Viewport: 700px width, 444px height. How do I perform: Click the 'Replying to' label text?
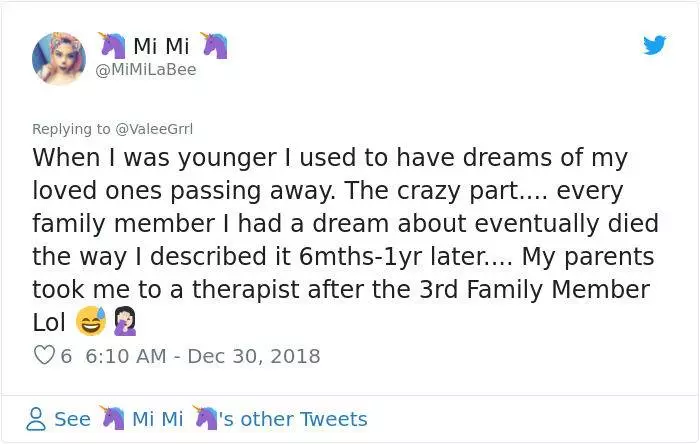[71, 129]
